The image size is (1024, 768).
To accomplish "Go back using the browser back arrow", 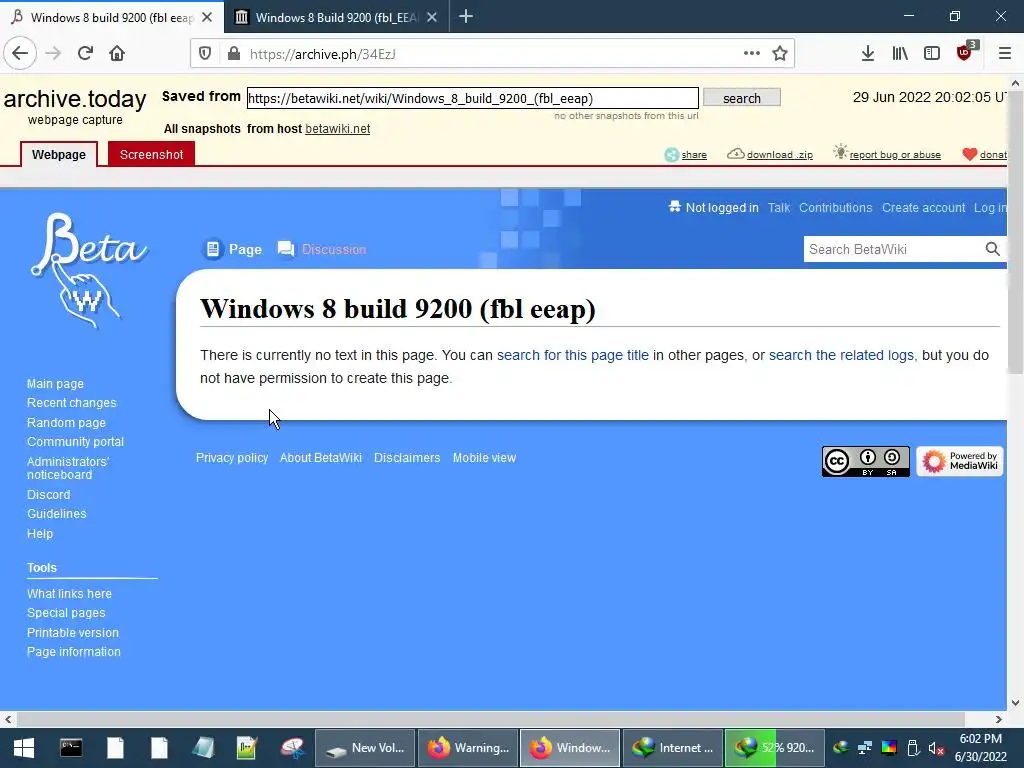I will [20, 54].
